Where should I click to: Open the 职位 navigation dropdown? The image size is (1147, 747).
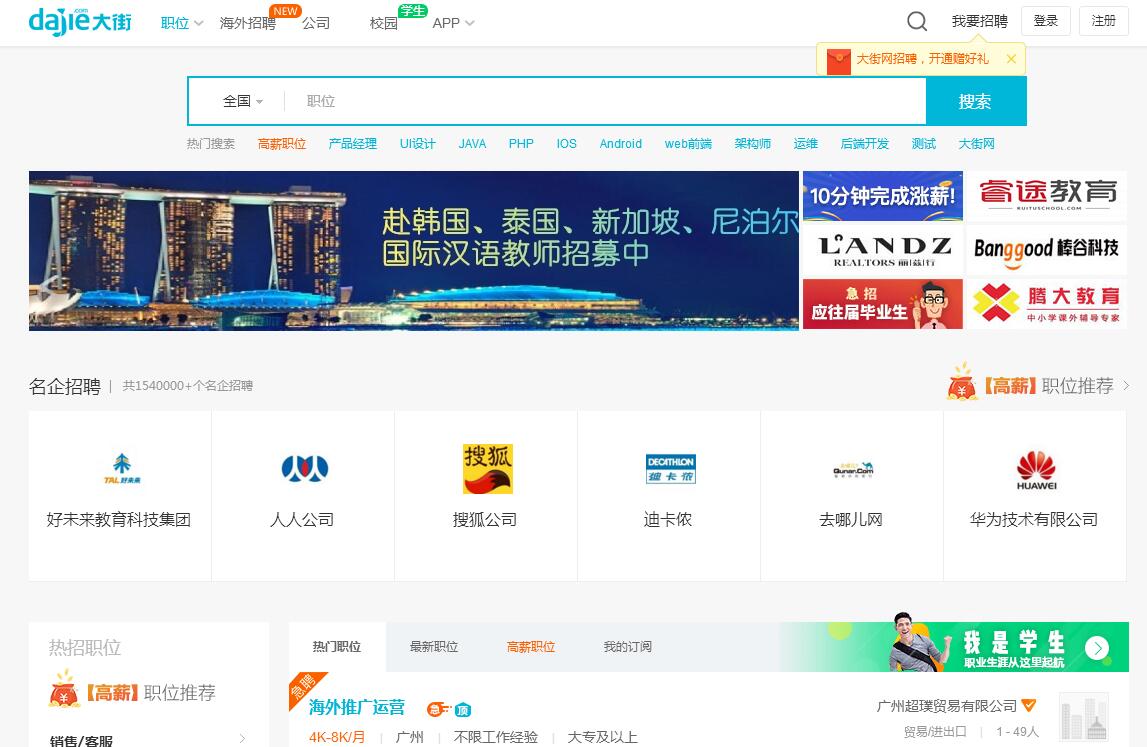coord(181,23)
